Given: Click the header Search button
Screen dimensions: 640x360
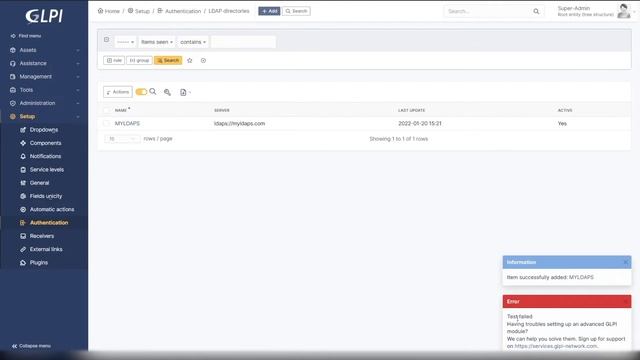Looking at the screenshot, I should click(296, 11).
